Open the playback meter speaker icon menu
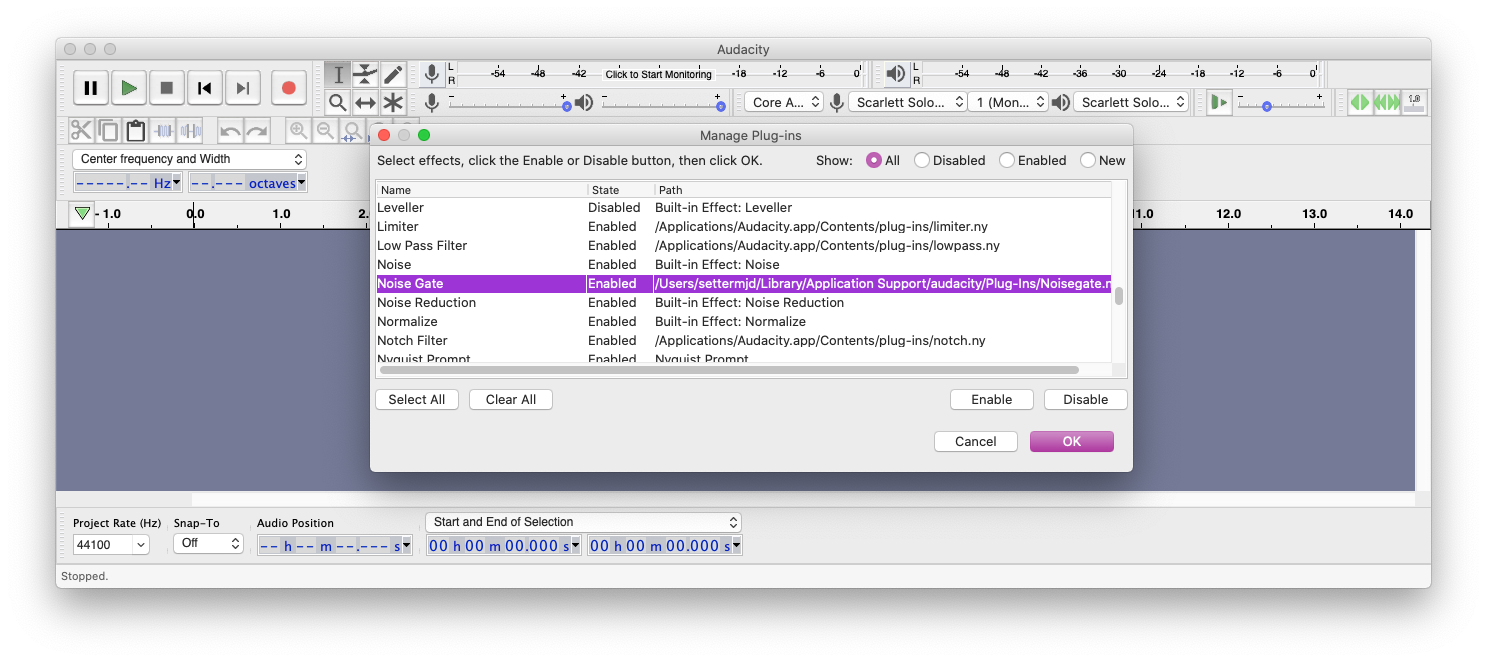Image resolution: width=1487 pixels, height=662 pixels. (895, 74)
